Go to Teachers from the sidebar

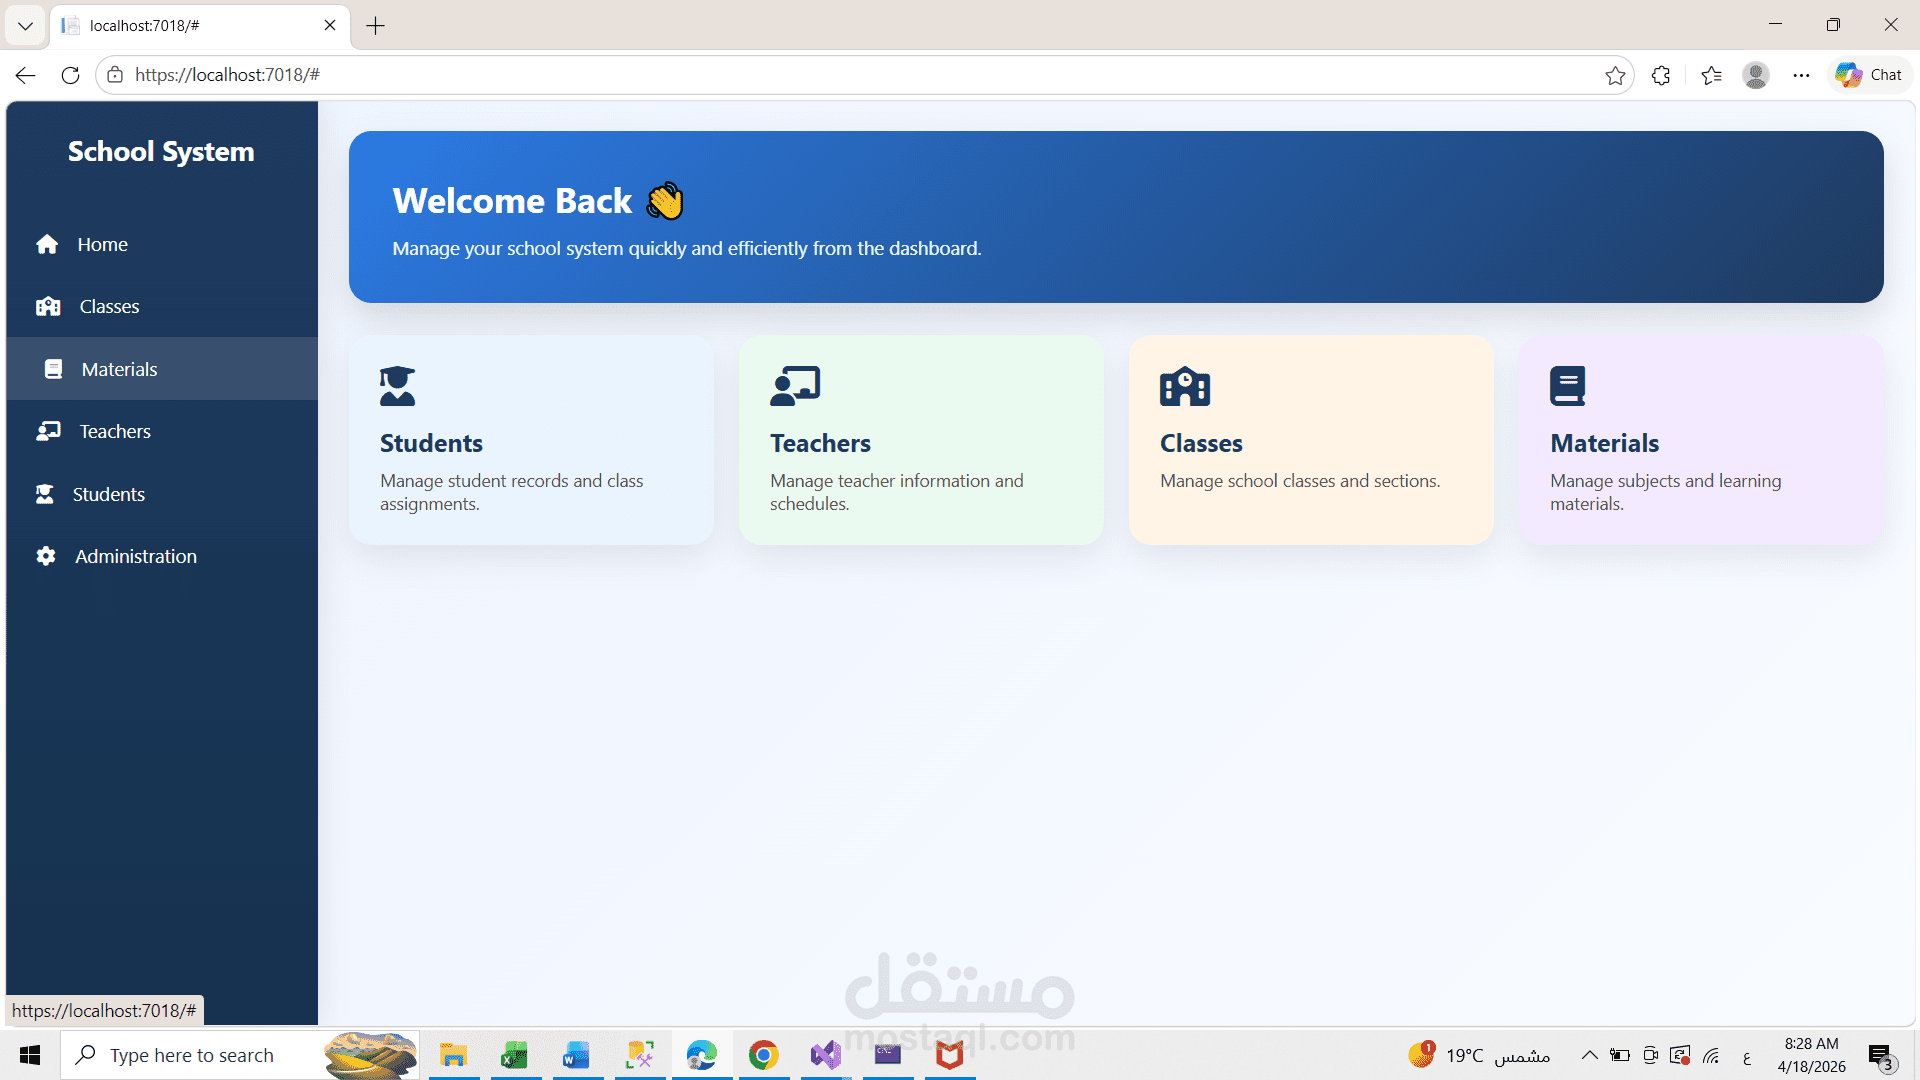[162, 431]
